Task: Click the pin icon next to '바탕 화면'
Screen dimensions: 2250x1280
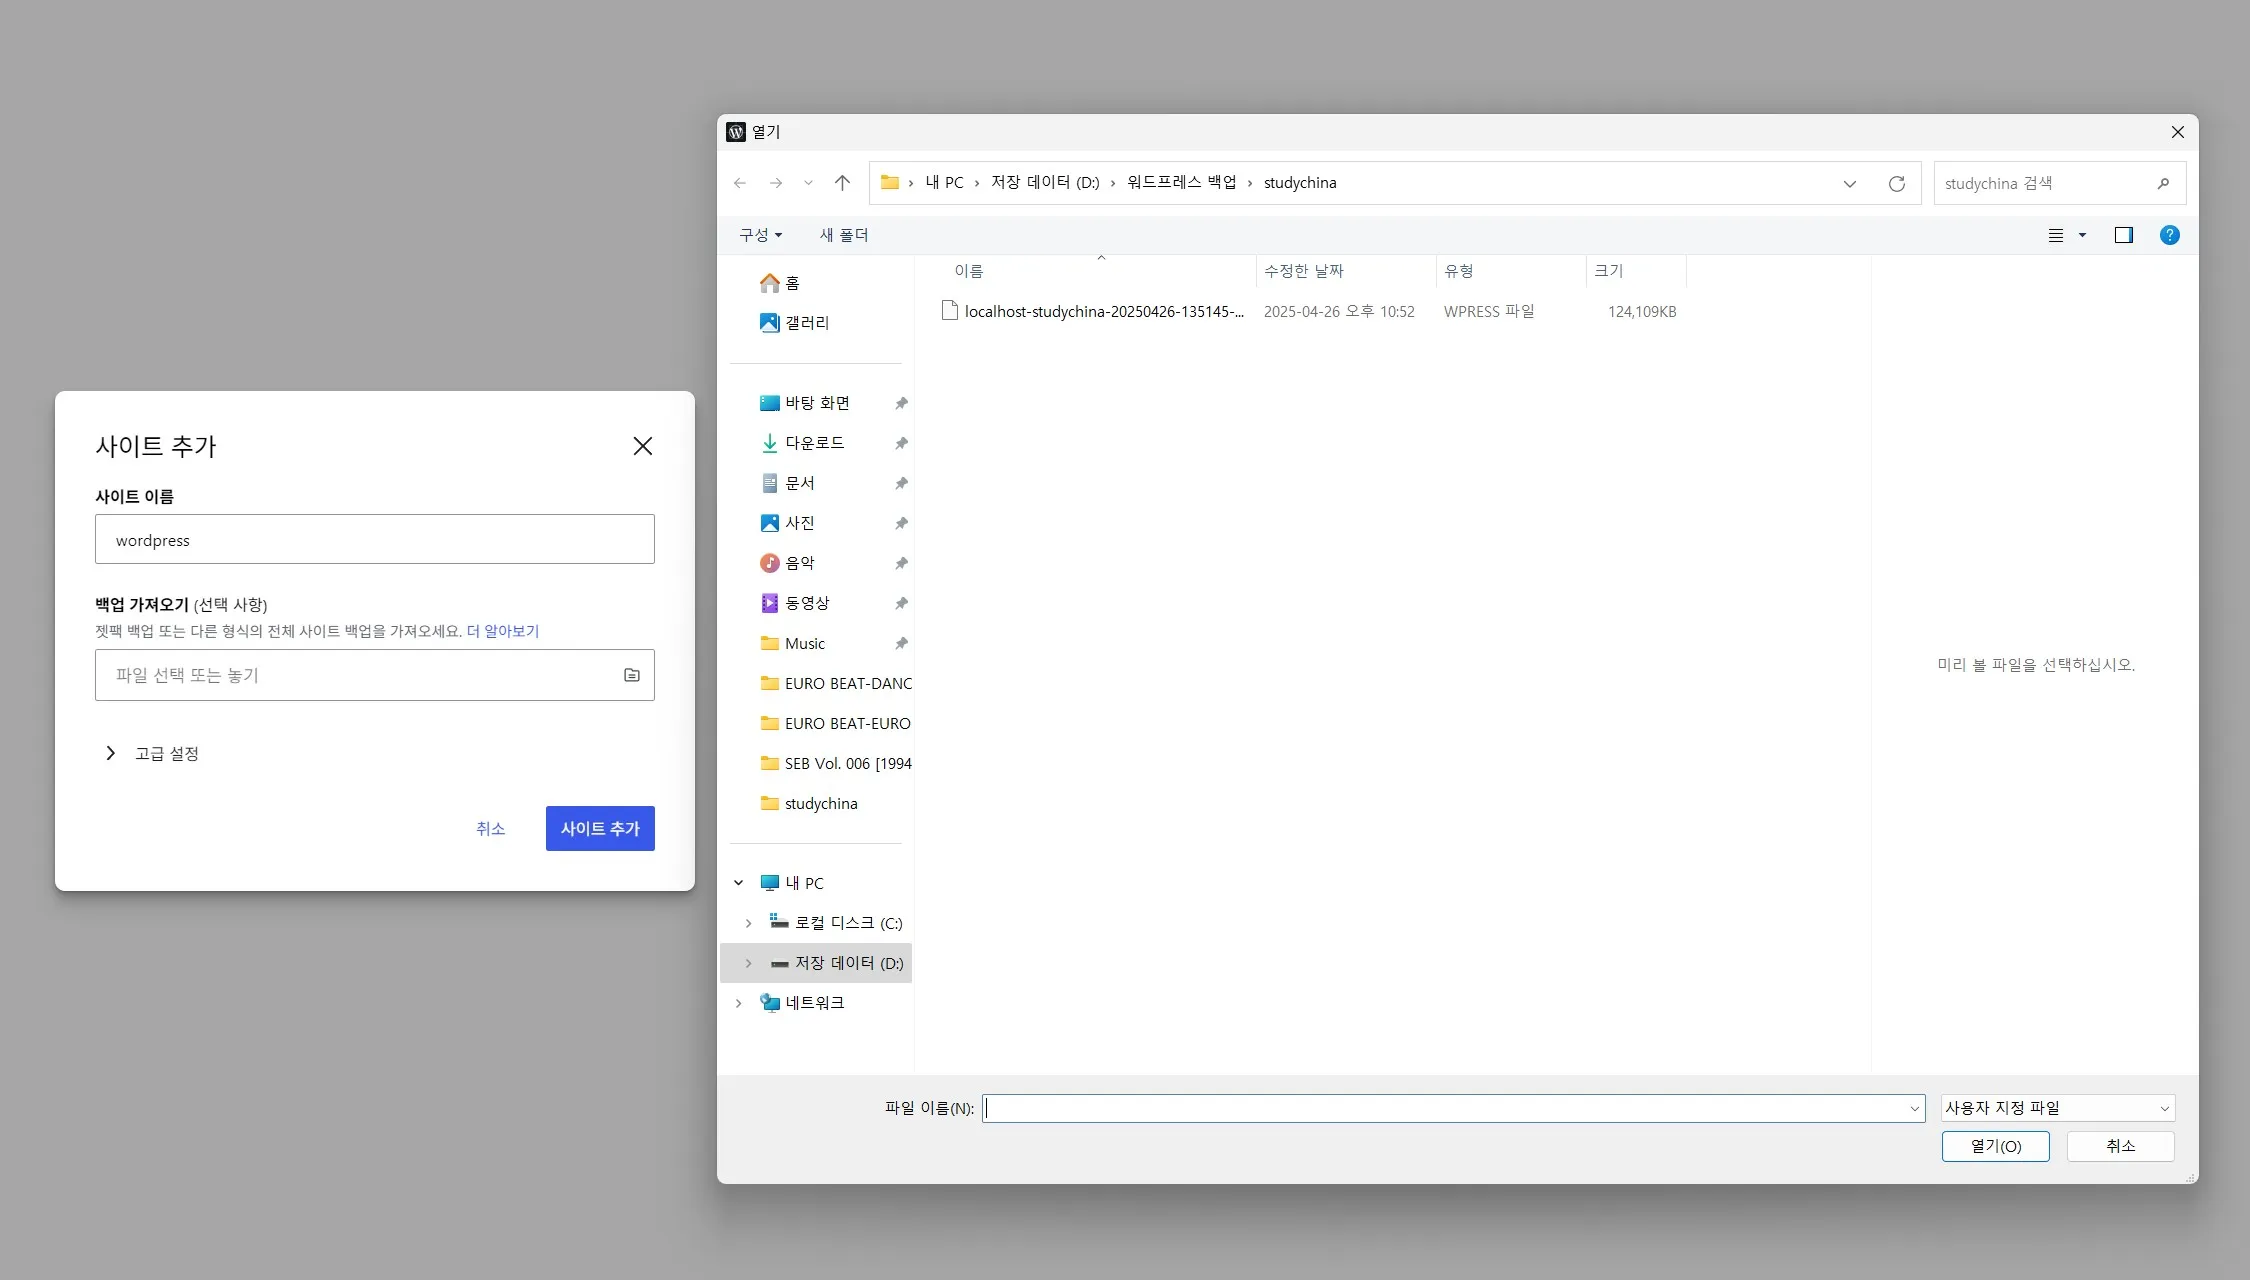Action: click(901, 403)
